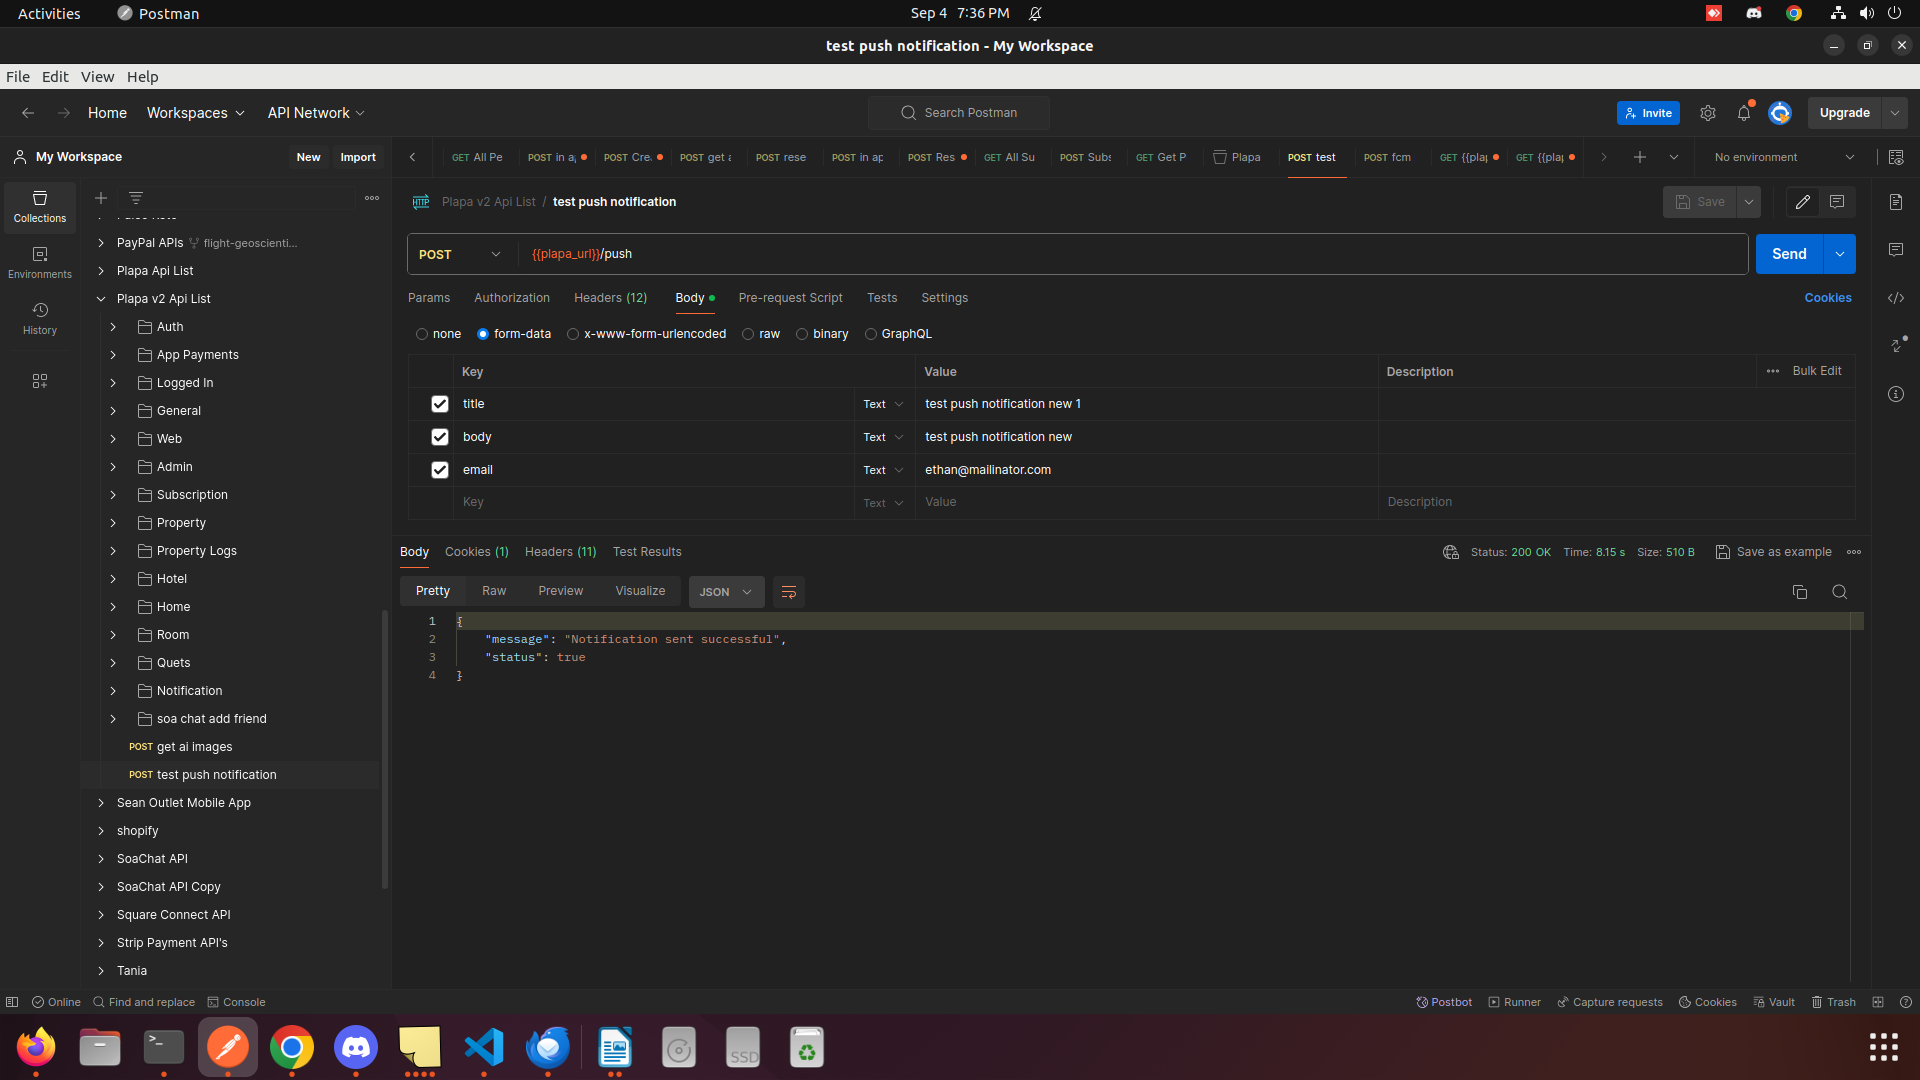Open the configure workspace sidebar icon
The height and width of the screenshot is (1080, 1920).
(x=40, y=381)
